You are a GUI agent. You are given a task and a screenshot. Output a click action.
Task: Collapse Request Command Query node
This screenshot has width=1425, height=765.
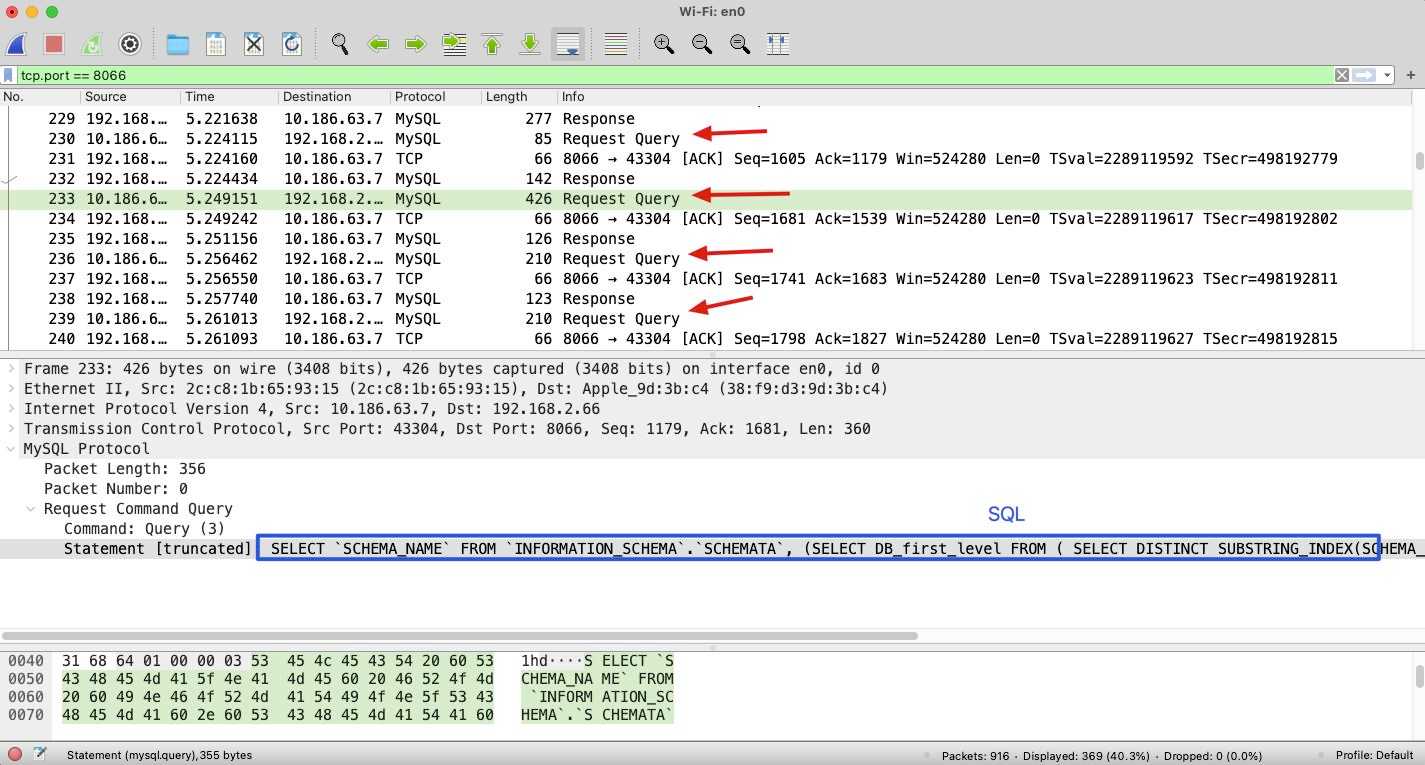pos(32,509)
